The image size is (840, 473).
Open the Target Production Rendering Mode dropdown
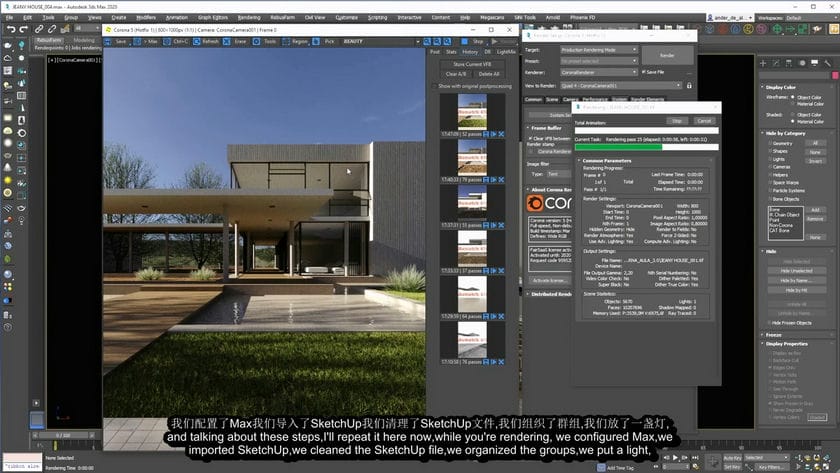(599, 50)
